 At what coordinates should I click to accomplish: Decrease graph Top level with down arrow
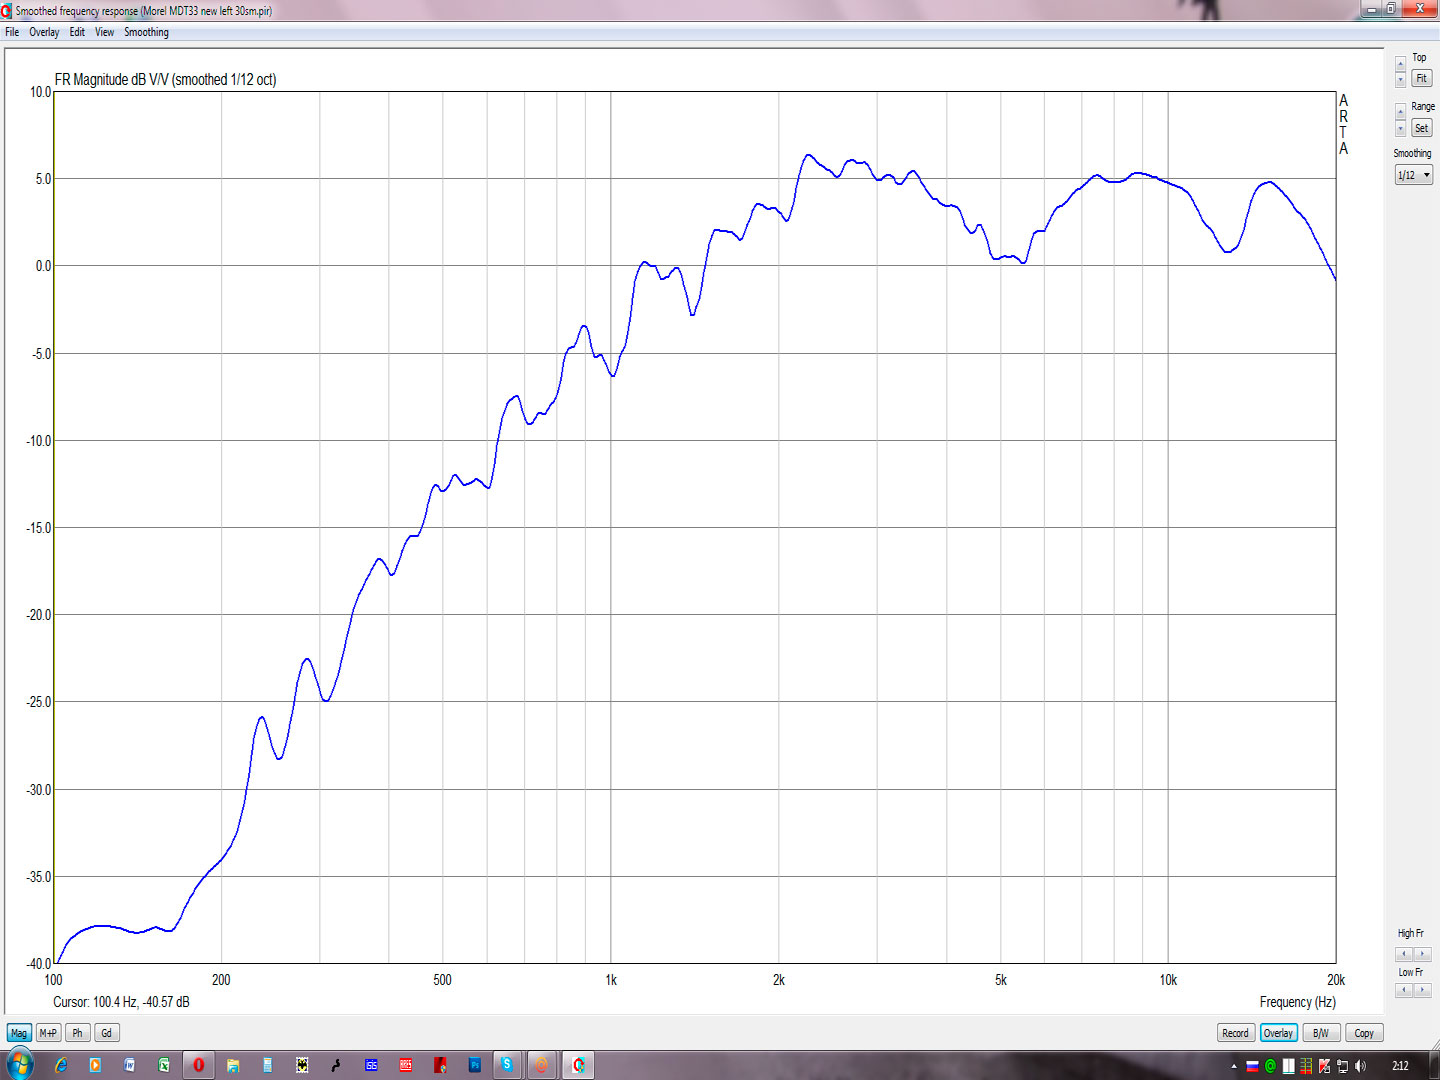click(1400, 79)
